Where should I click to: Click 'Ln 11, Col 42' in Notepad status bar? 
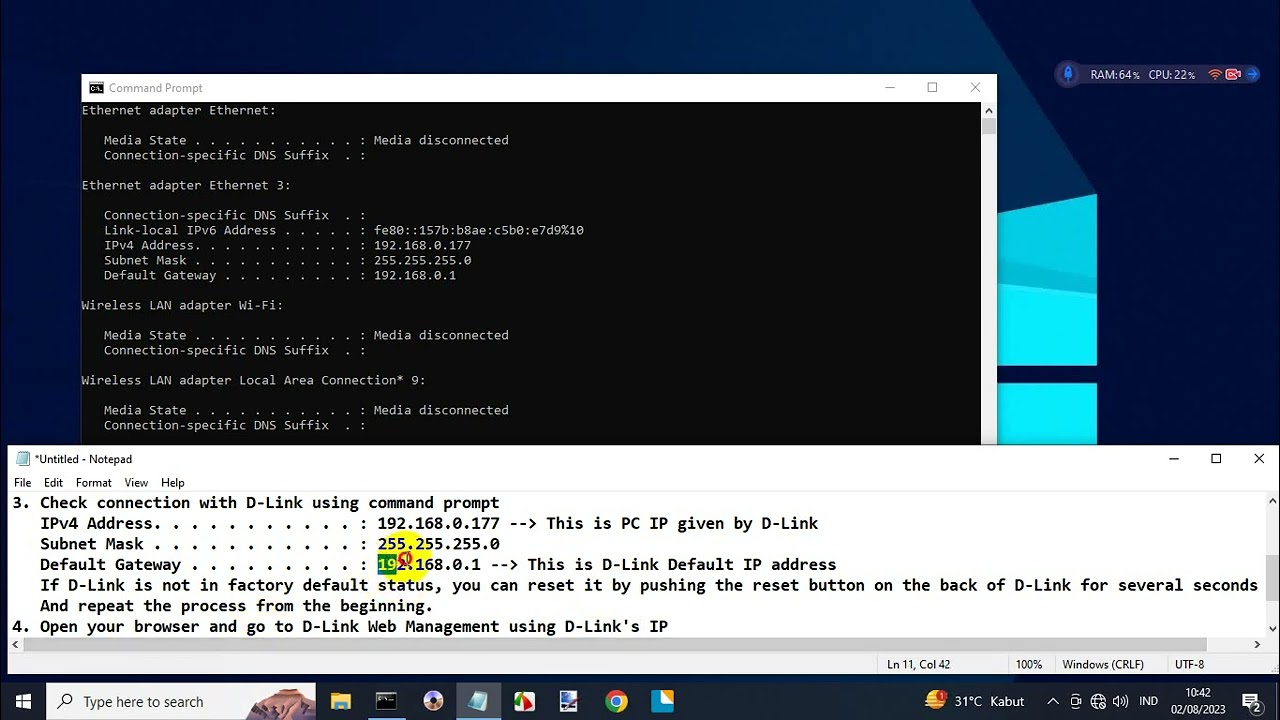(x=919, y=664)
